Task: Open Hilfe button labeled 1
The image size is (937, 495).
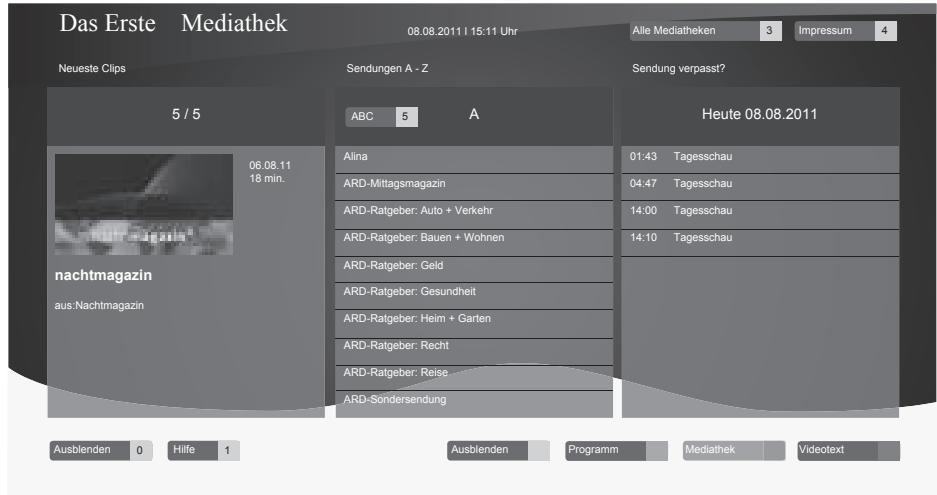Action: [204, 450]
